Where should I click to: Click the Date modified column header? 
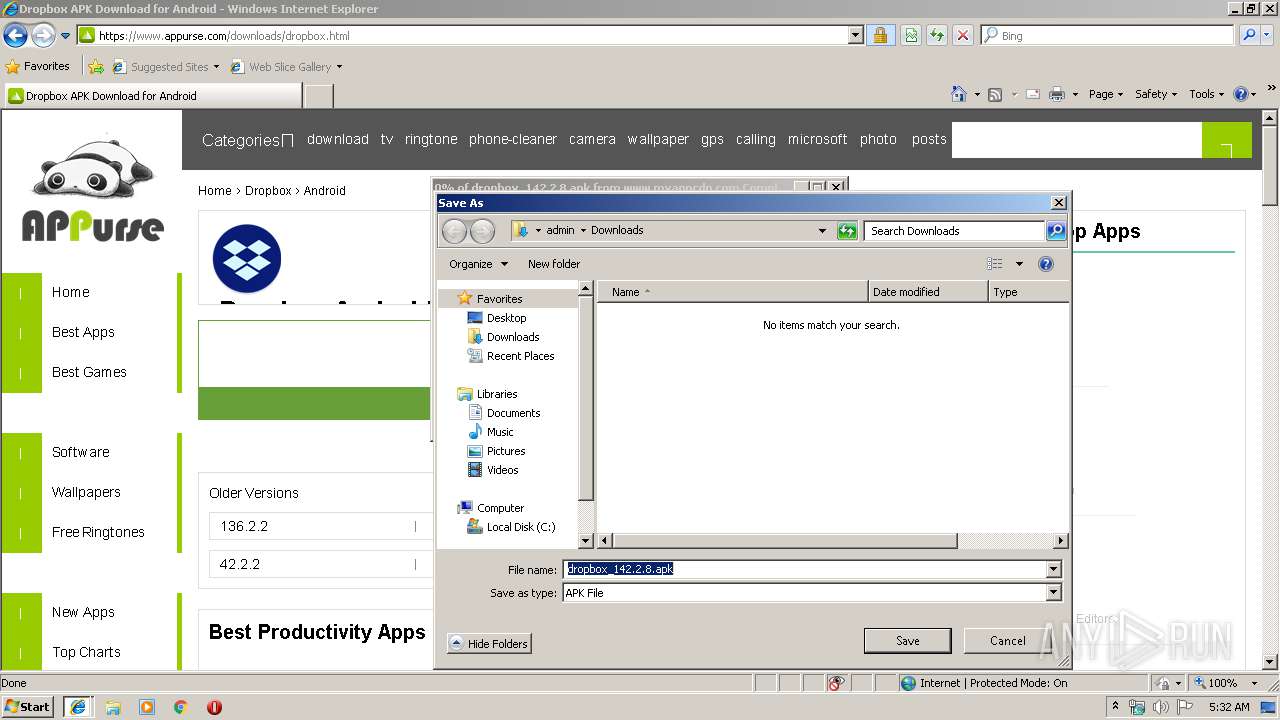[x=928, y=292]
